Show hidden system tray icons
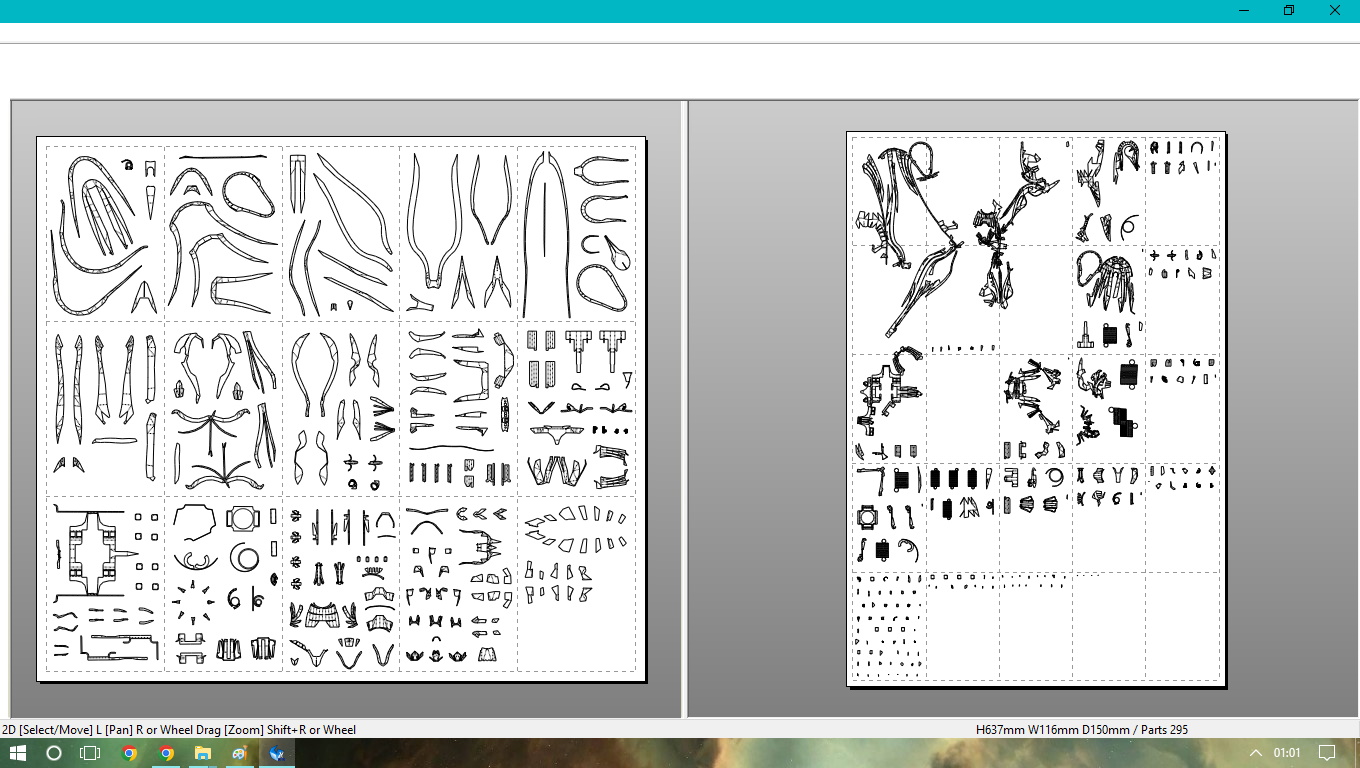This screenshot has height=768, width=1360. pyautogui.click(x=1255, y=753)
